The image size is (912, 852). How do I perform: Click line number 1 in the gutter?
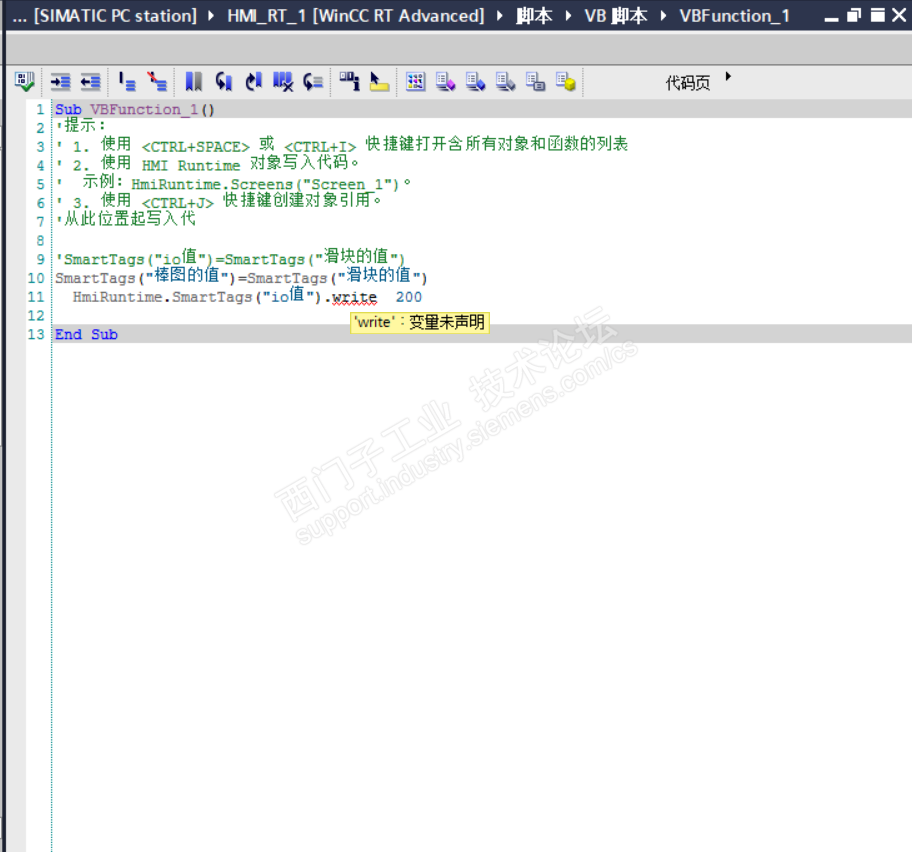[x=40, y=109]
